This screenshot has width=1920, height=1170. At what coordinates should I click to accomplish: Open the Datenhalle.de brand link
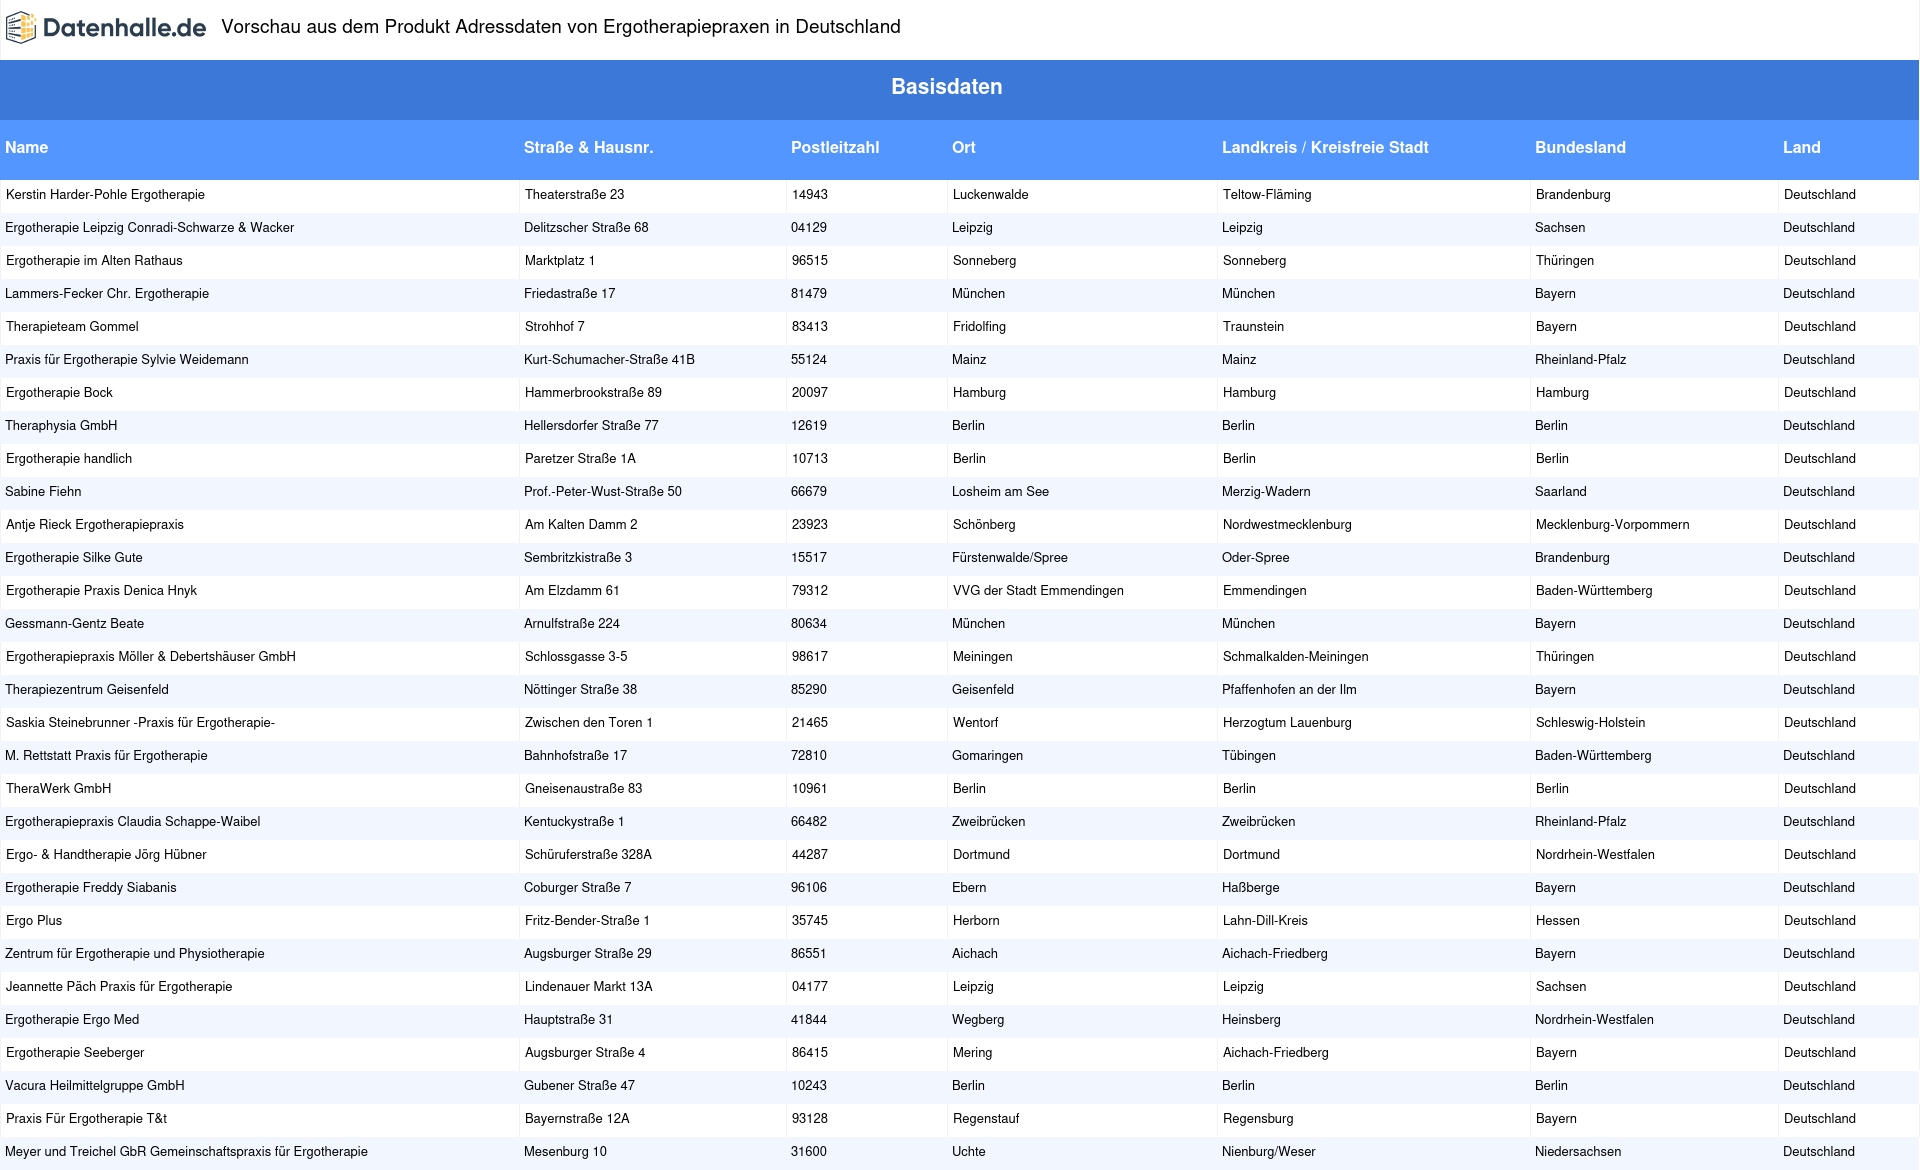click(x=106, y=27)
